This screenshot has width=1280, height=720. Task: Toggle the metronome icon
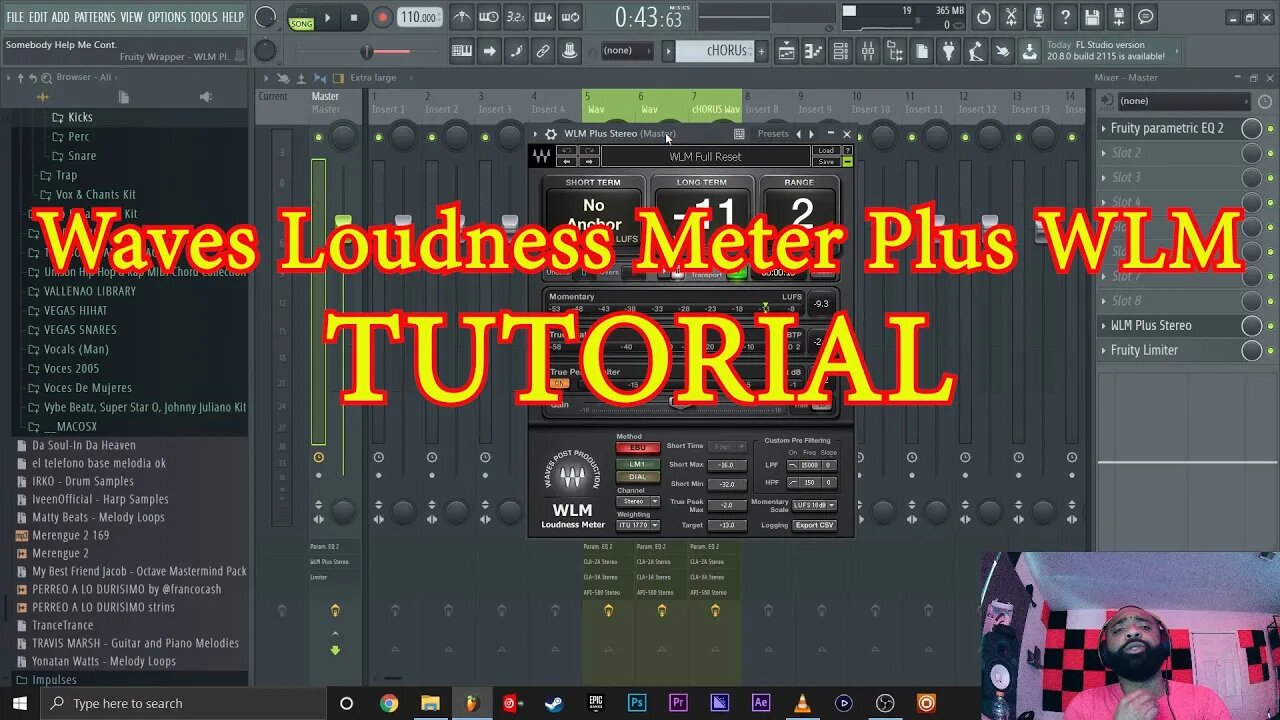click(461, 17)
